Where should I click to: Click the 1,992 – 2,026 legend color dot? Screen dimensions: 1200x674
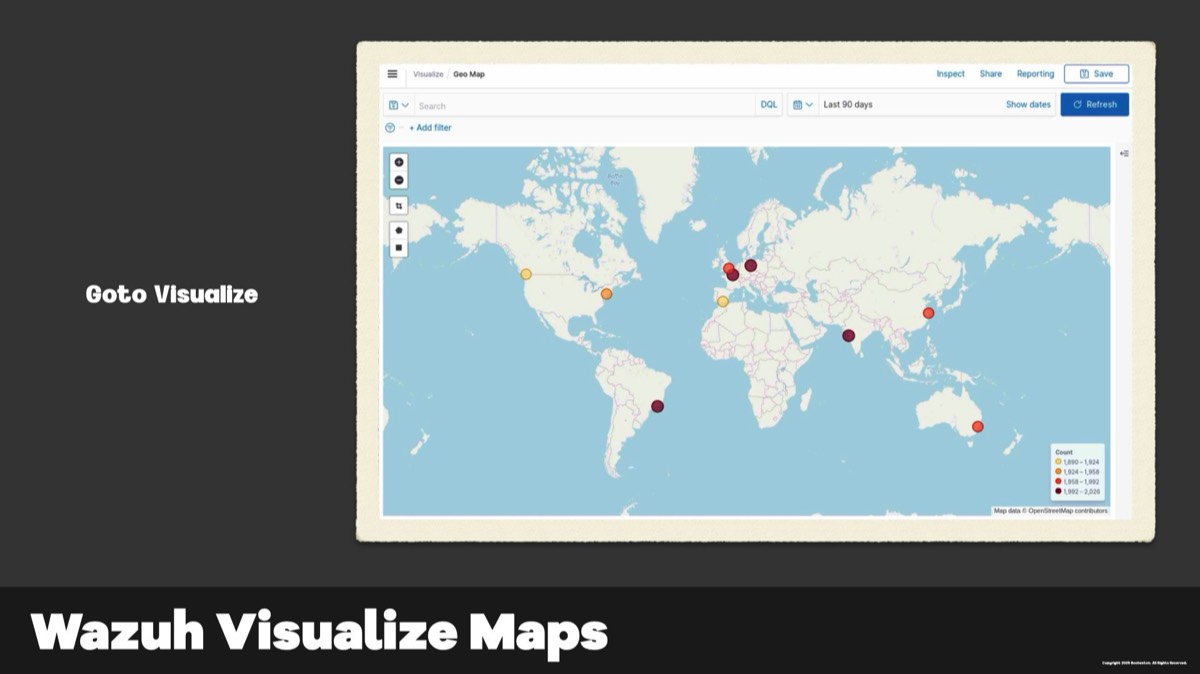click(1058, 491)
